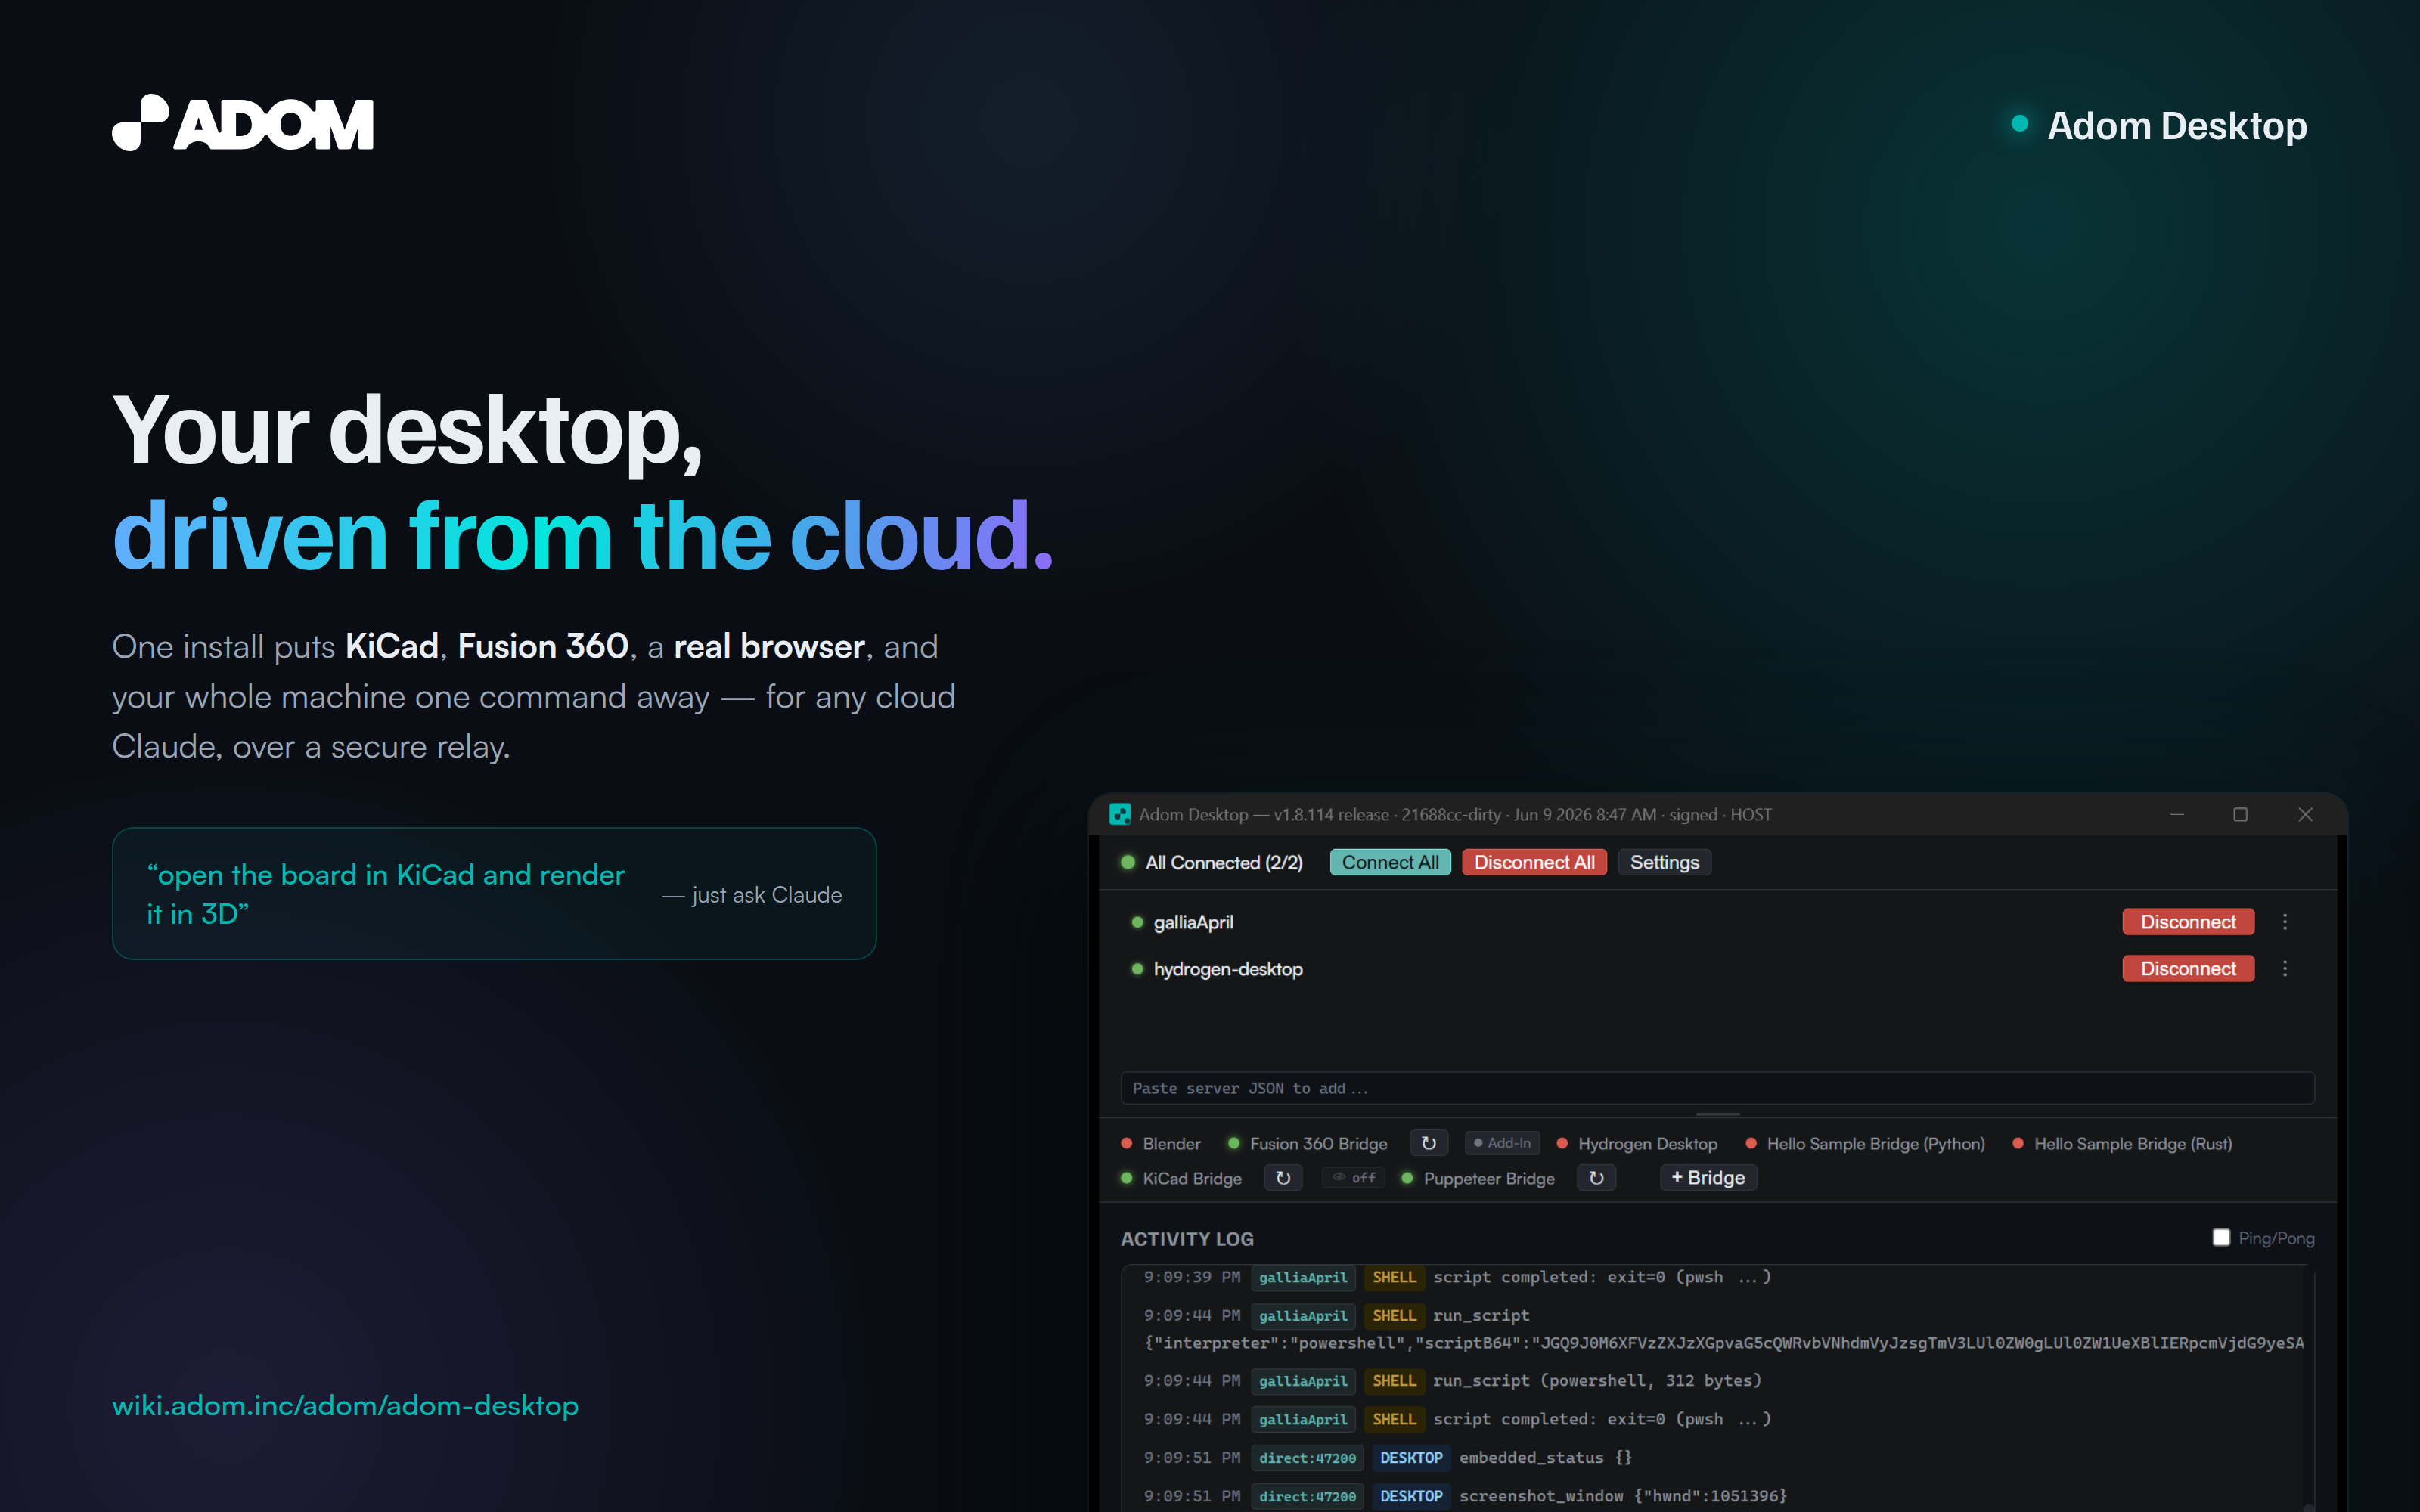The height and width of the screenshot is (1512, 2420).
Task: Focus the Paste server JSON input field
Action: (x=1717, y=1088)
